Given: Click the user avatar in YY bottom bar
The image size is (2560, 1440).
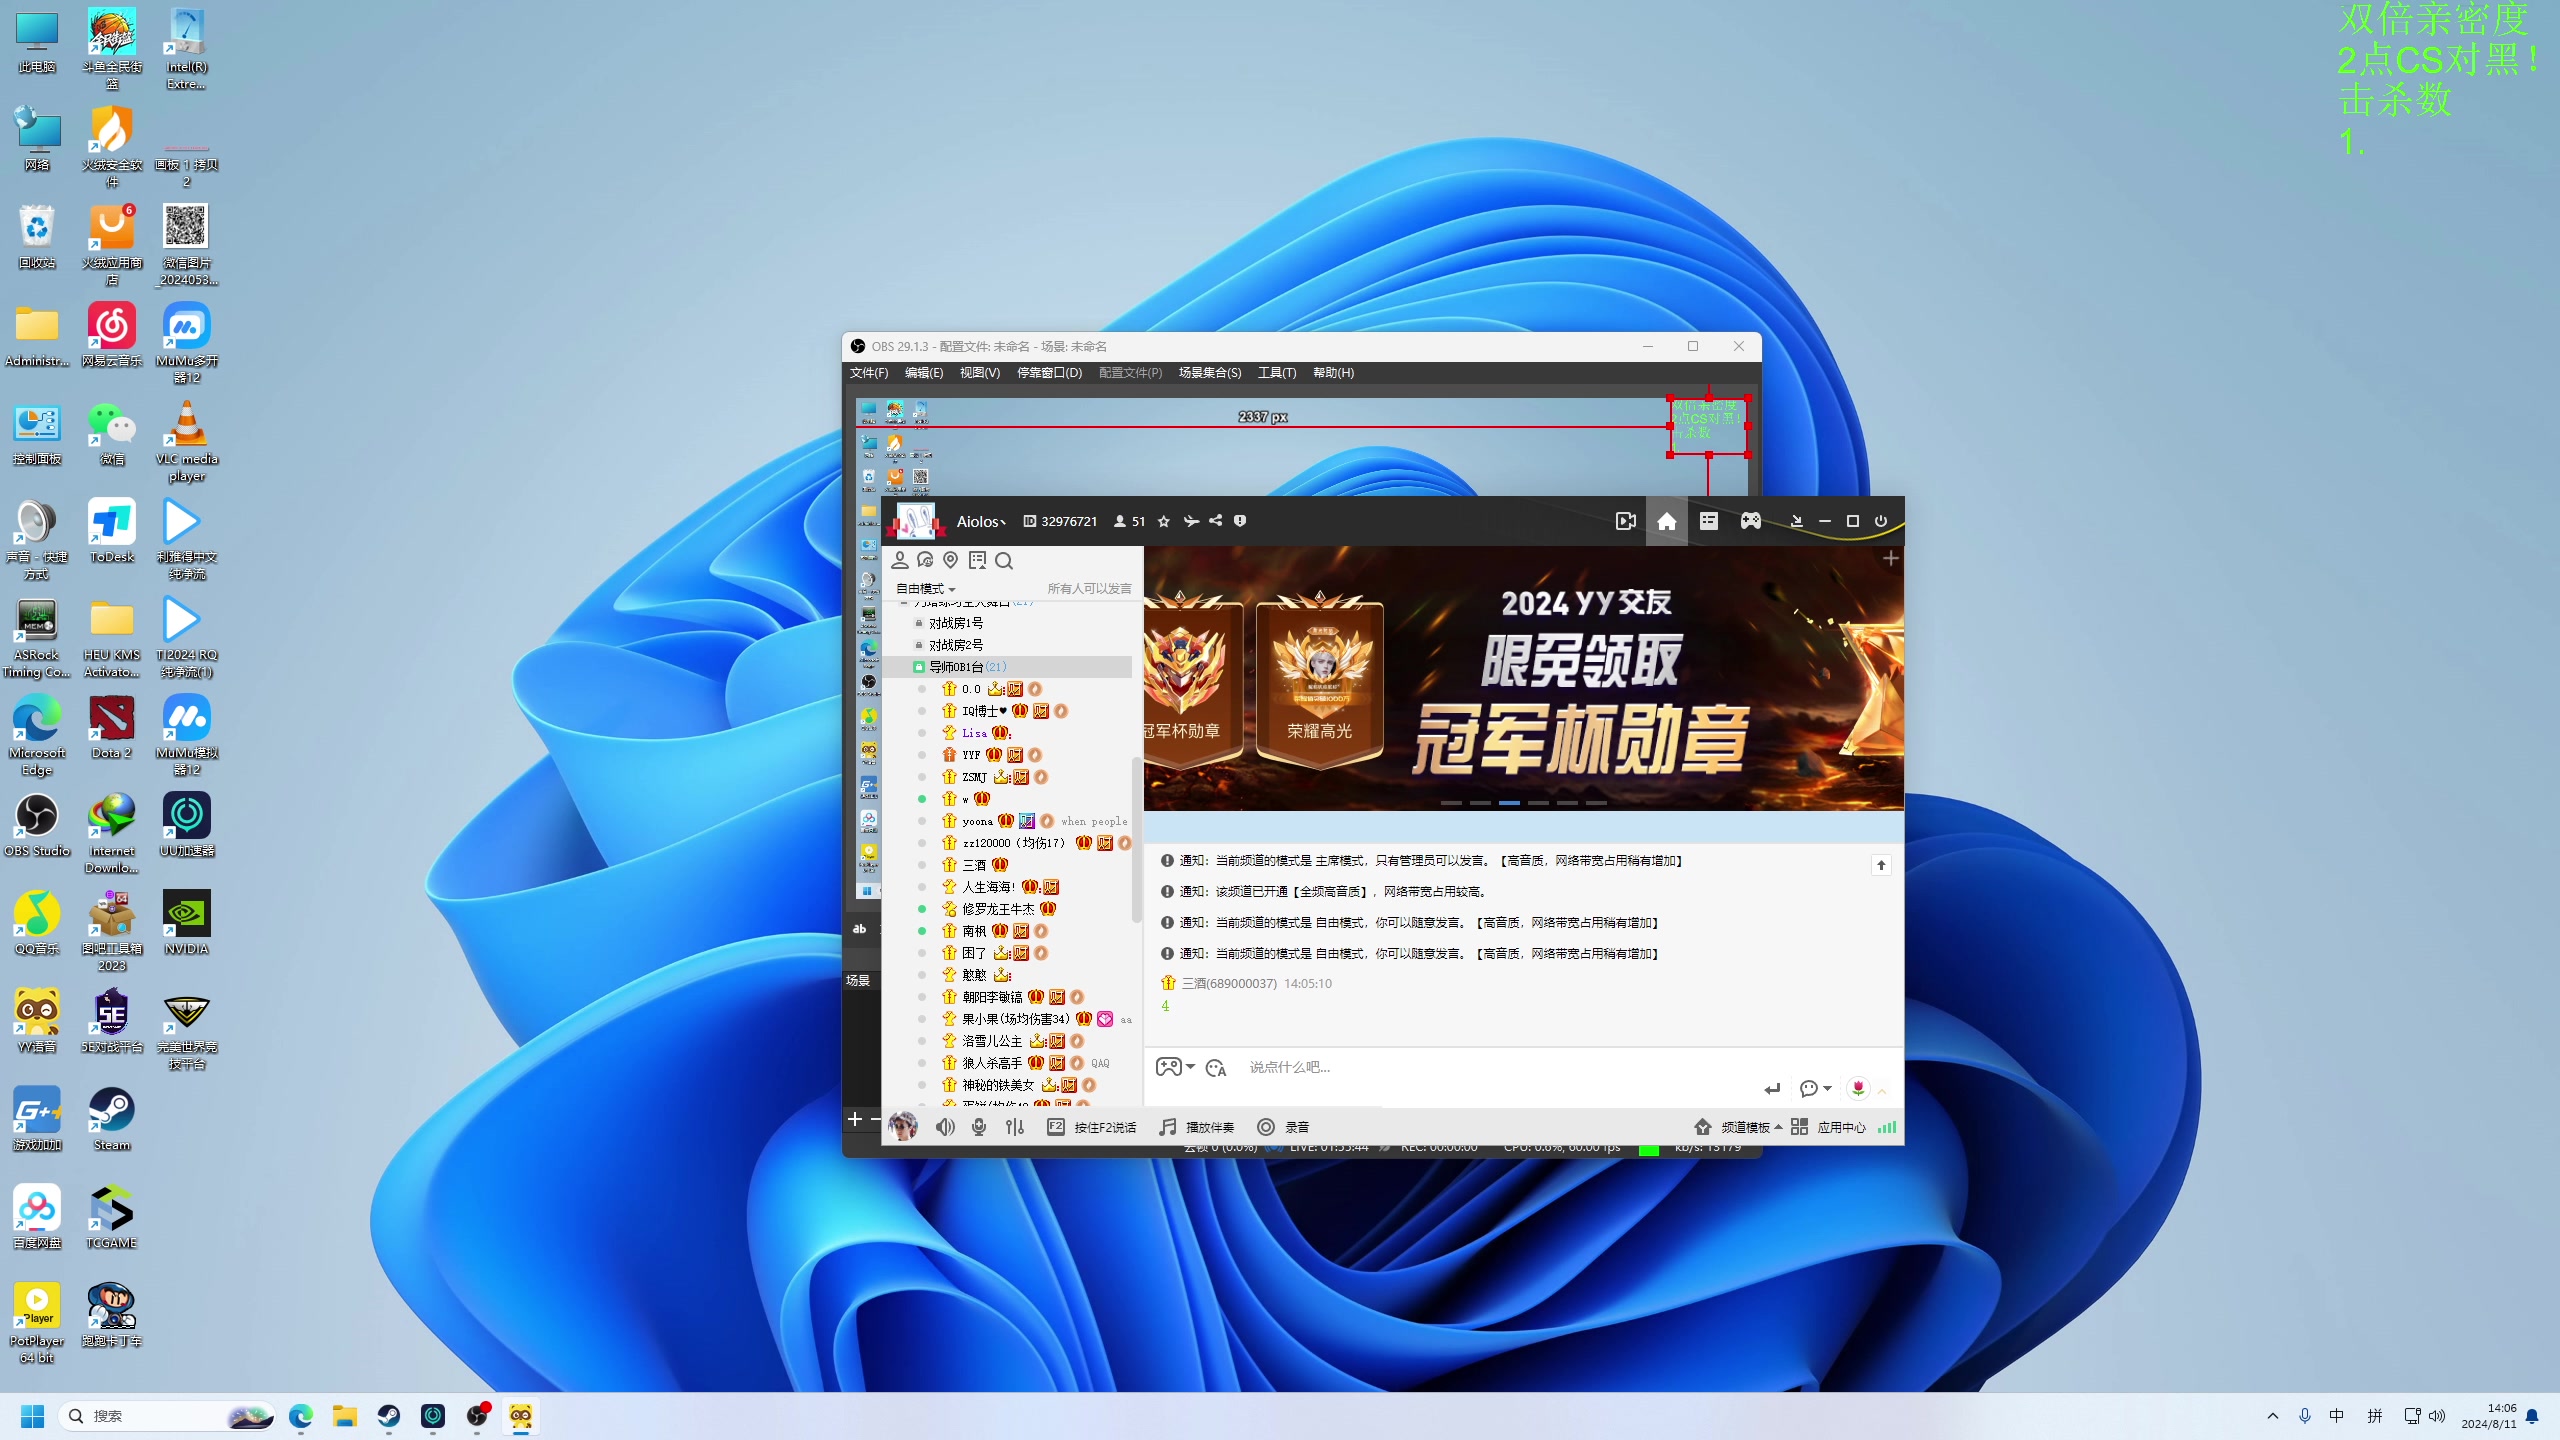Looking at the screenshot, I should point(903,1127).
